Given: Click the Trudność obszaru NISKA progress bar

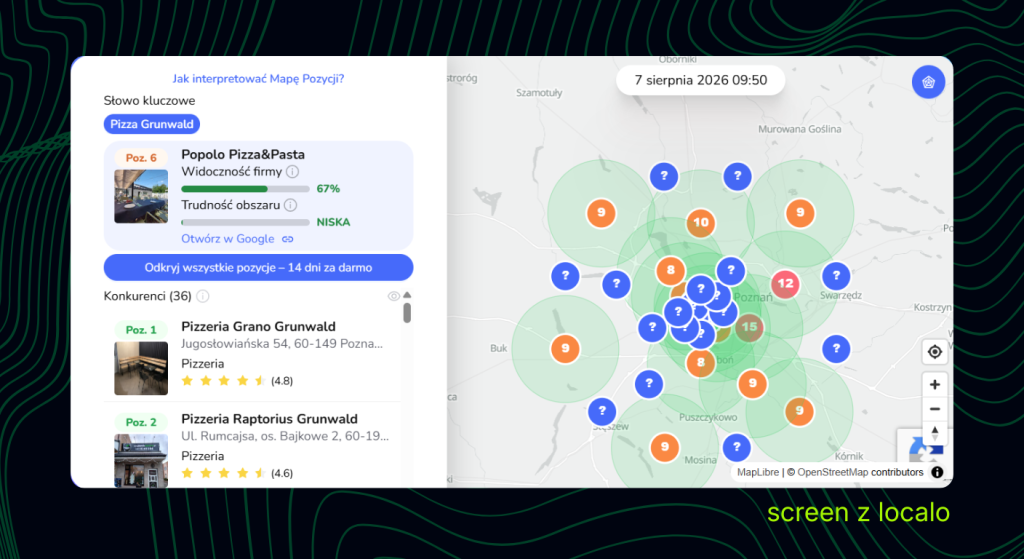Looking at the screenshot, I should point(245,222).
